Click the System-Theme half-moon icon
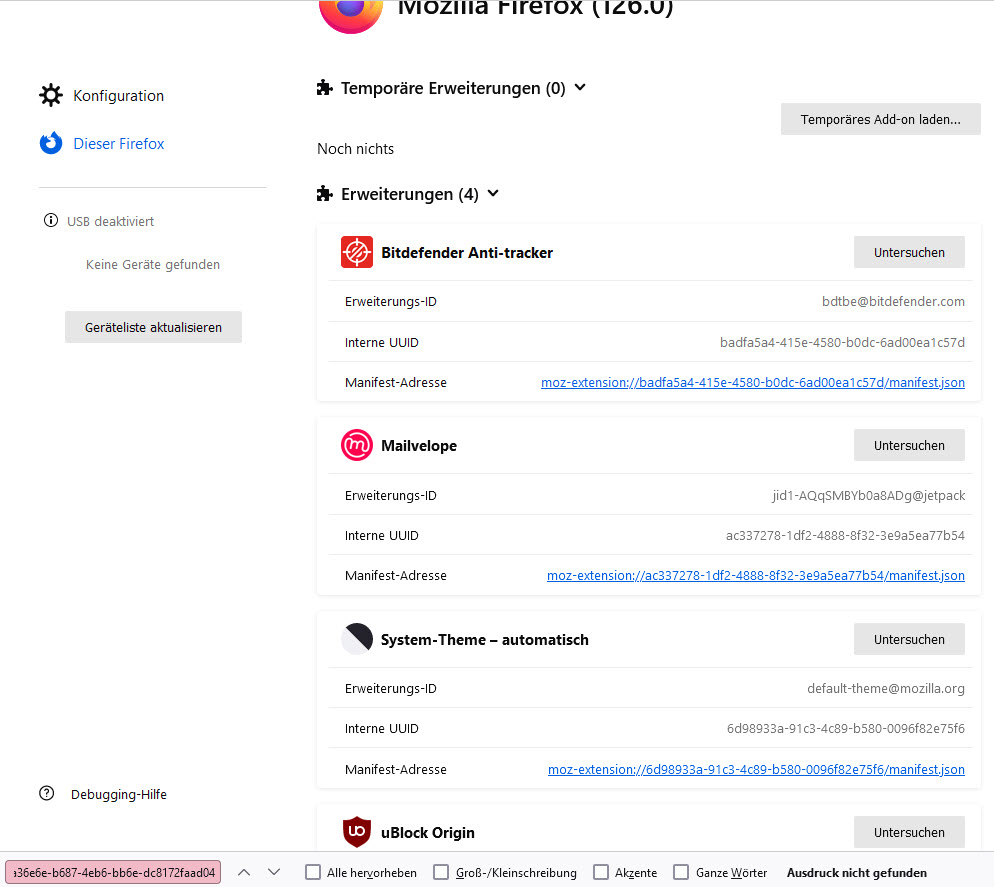The image size is (994, 887). [357, 639]
